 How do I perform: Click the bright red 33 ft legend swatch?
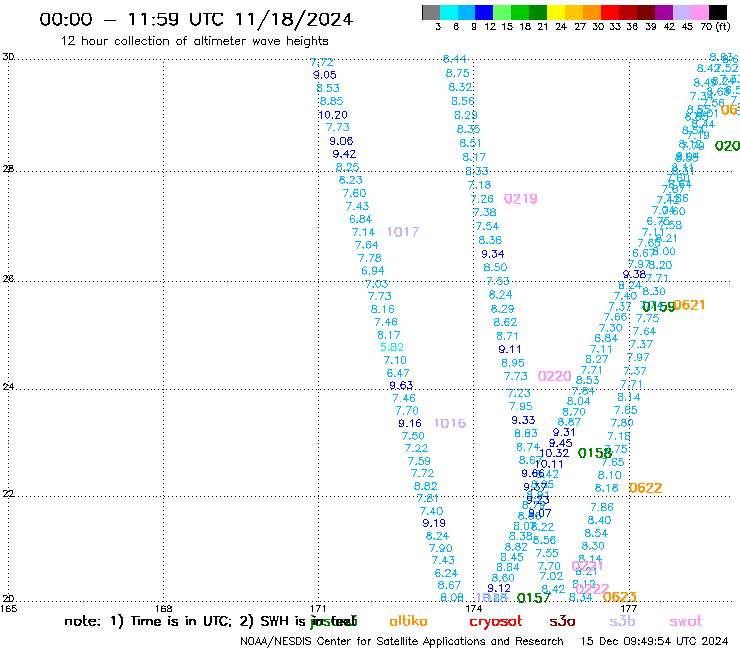(610, 12)
